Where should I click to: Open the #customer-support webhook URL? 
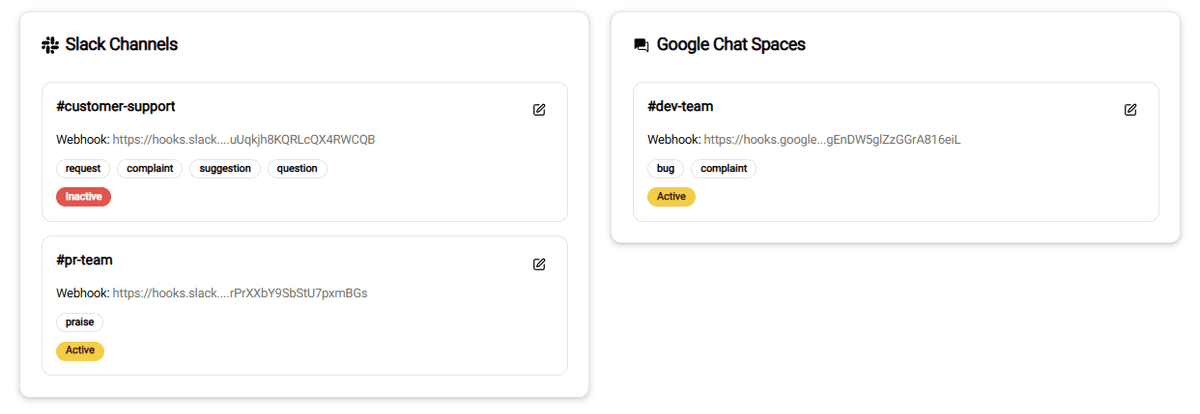tap(243, 140)
